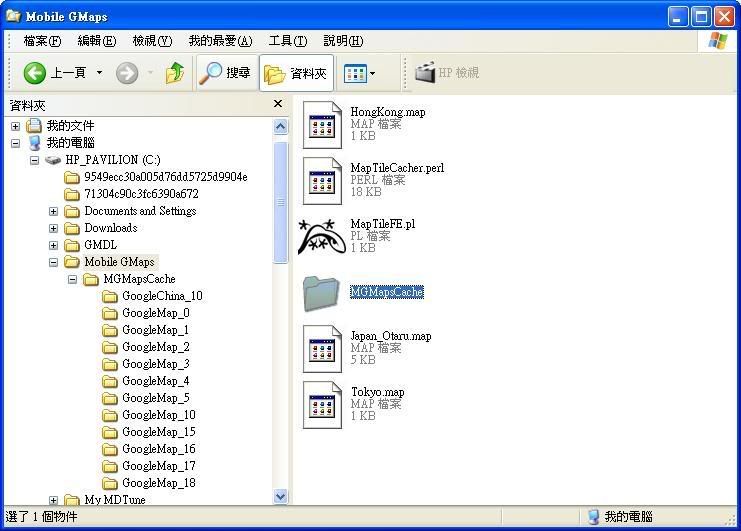Select the MapTileCacher.perl file icon
The width and height of the screenshot is (741, 531).
click(x=322, y=180)
